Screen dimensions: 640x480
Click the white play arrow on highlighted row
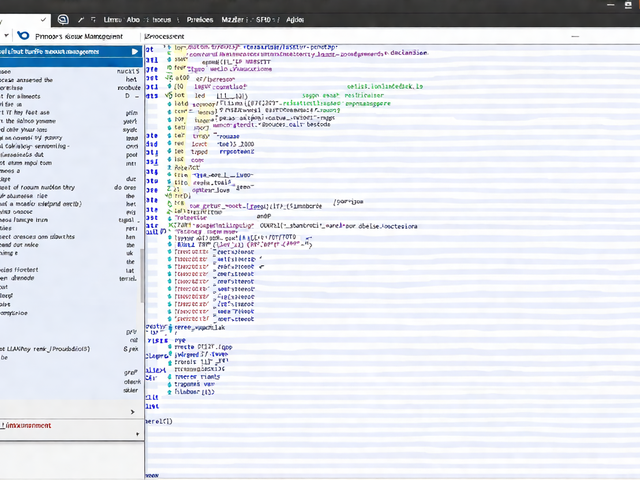(135, 51)
